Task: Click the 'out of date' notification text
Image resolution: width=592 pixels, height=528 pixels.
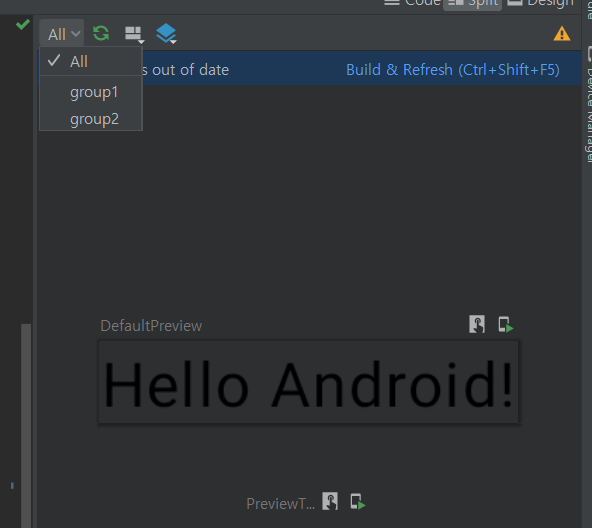Action: coord(190,70)
